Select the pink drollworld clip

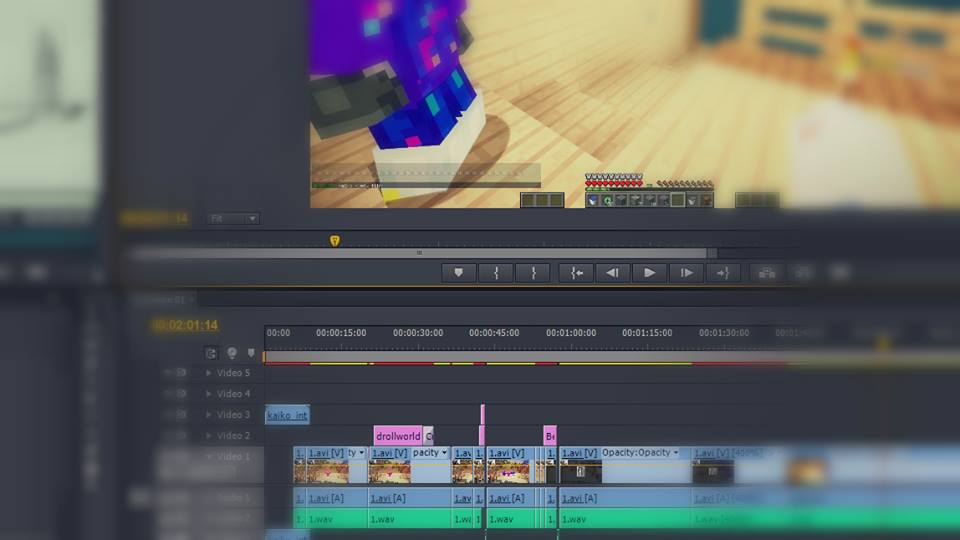coord(398,436)
